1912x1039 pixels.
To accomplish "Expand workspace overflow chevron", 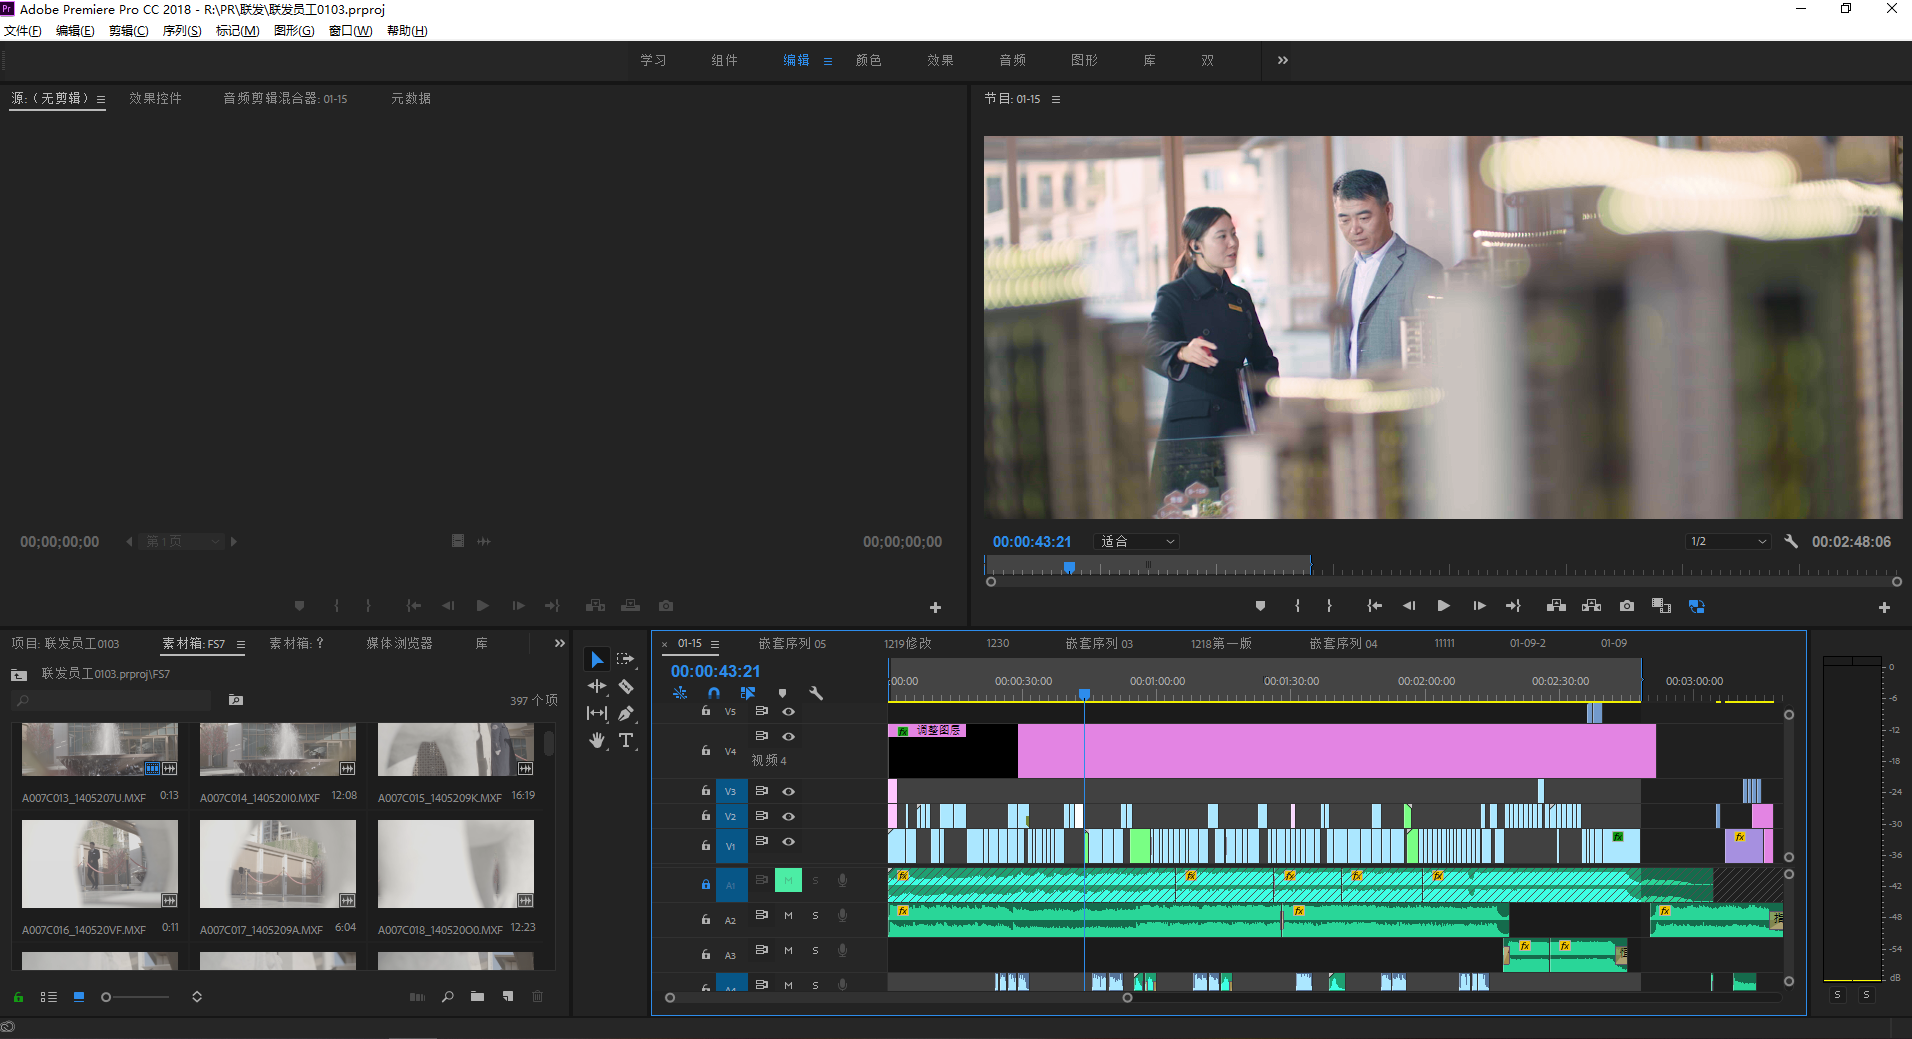I will tap(1282, 60).
